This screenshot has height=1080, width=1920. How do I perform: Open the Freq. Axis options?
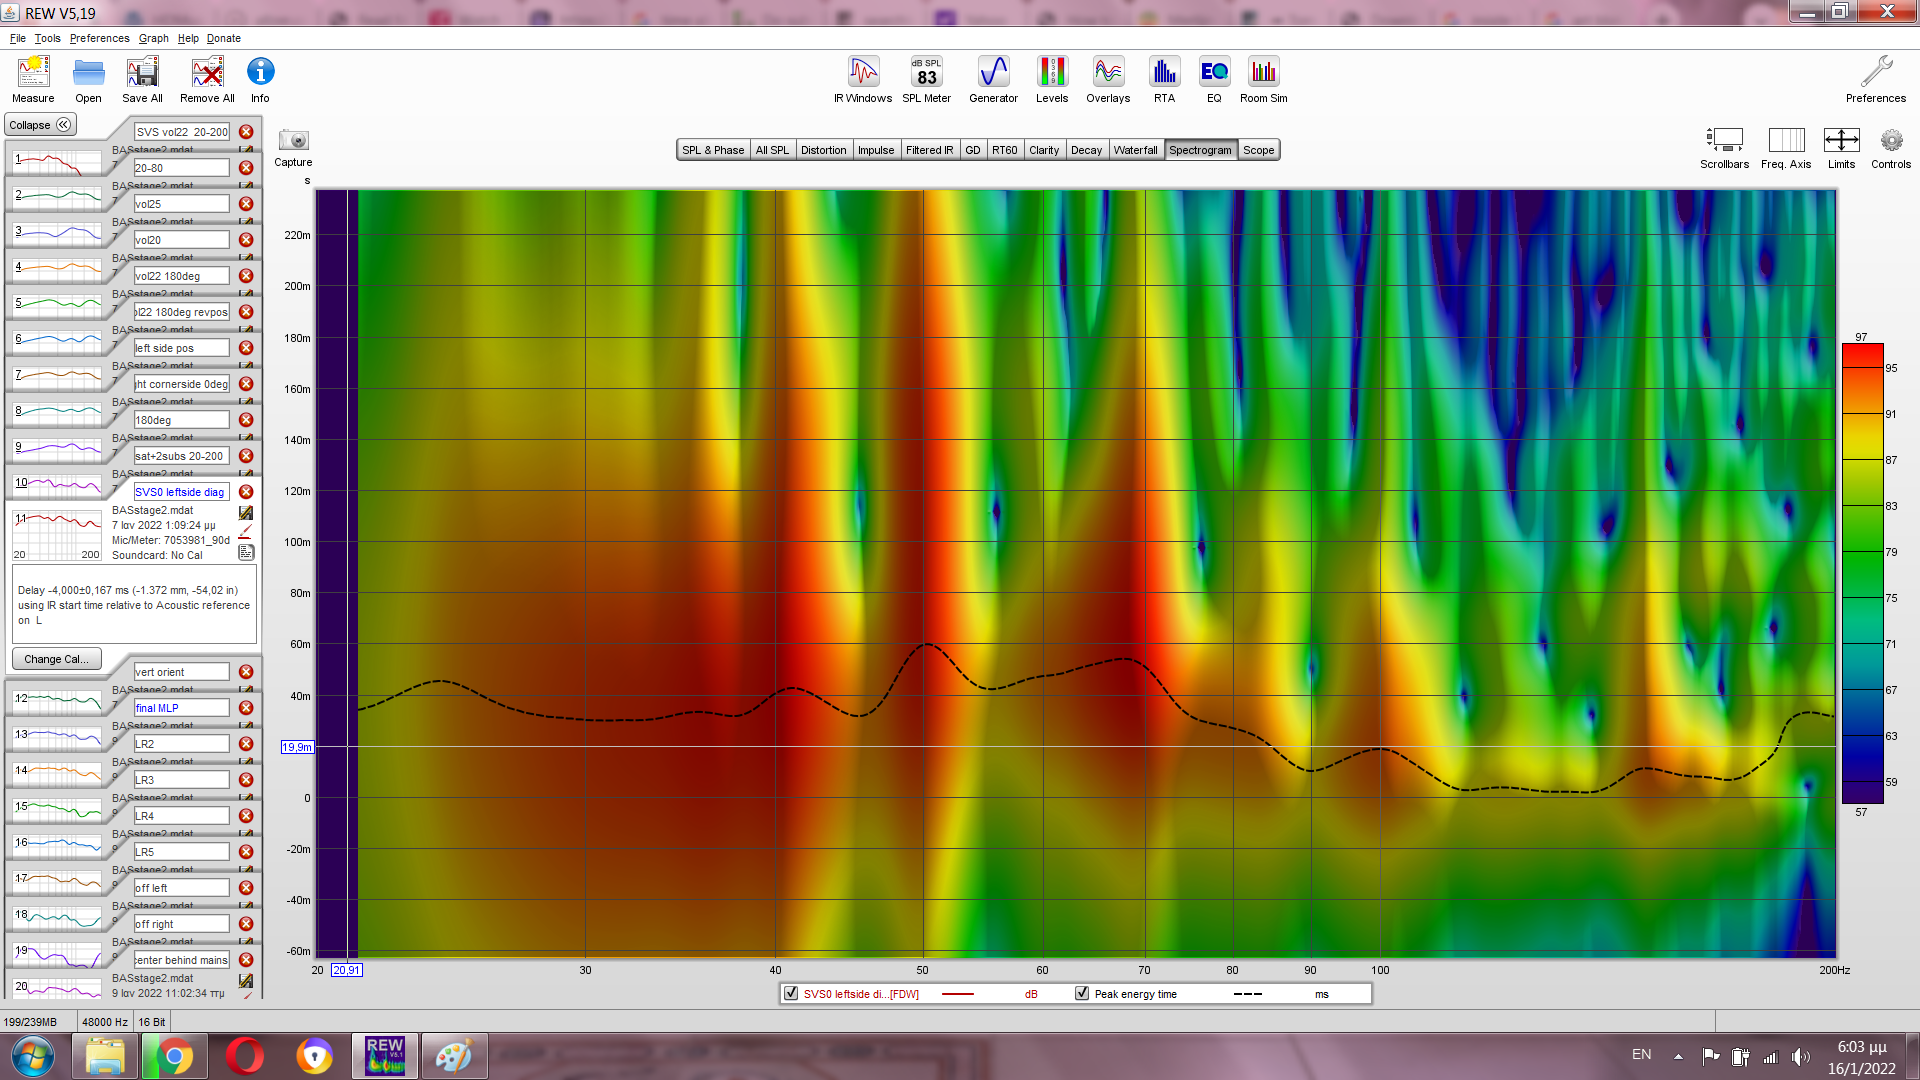[x=1786, y=141]
